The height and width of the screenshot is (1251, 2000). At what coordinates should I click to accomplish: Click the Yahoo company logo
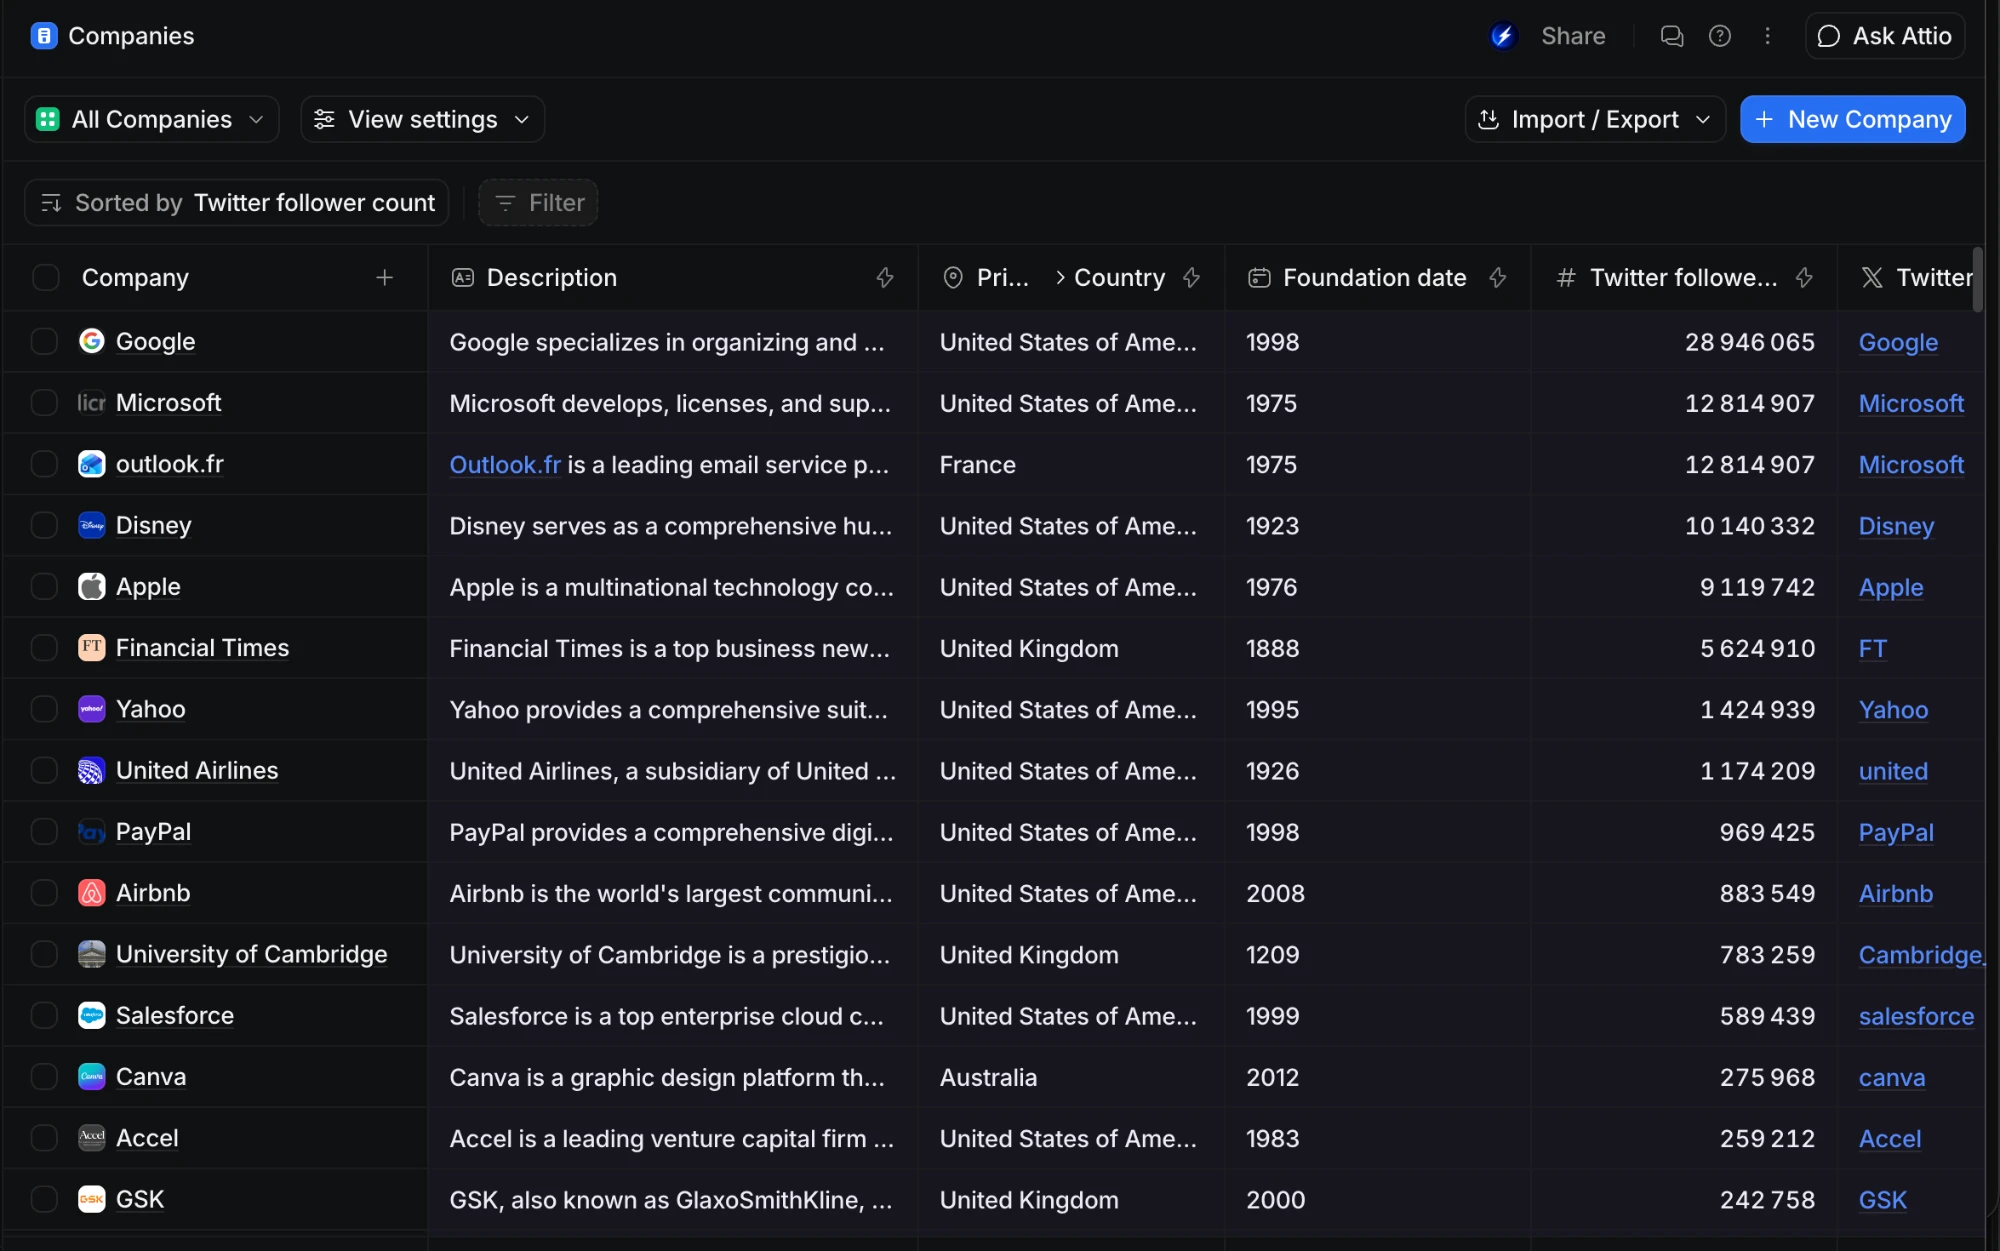coord(92,709)
